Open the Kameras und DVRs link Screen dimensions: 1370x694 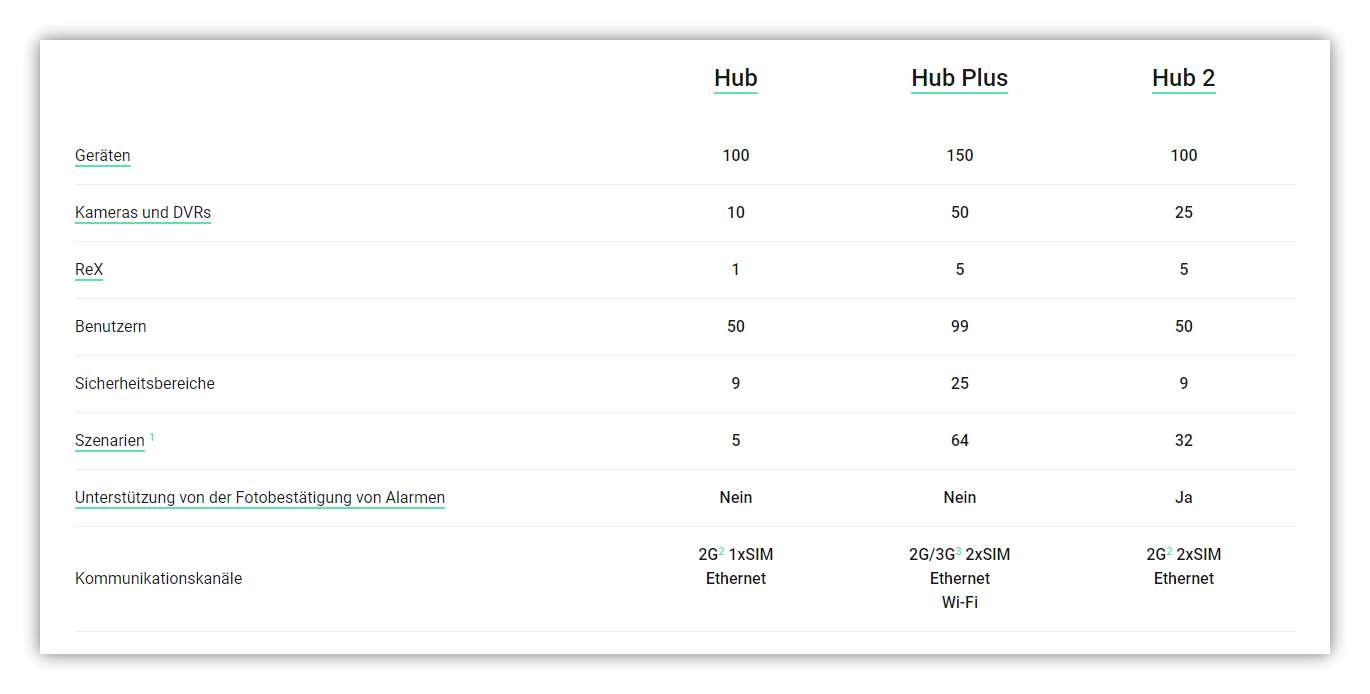[143, 213]
